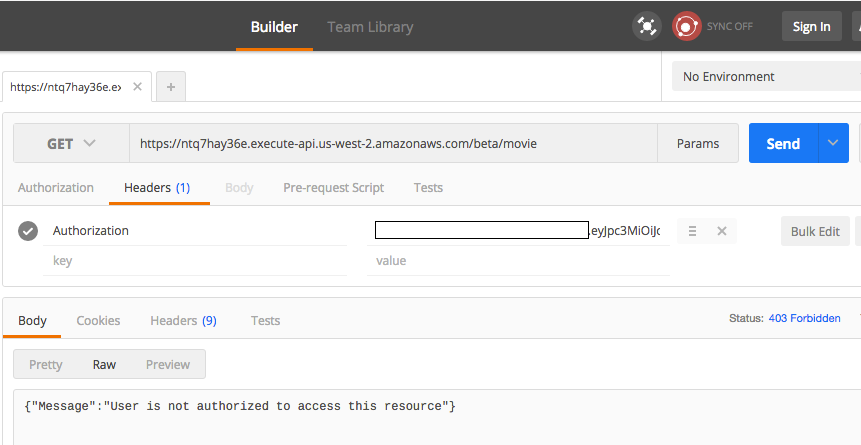The image size is (861, 445).
Task: Open the request Tests tab
Action: coord(428,187)
